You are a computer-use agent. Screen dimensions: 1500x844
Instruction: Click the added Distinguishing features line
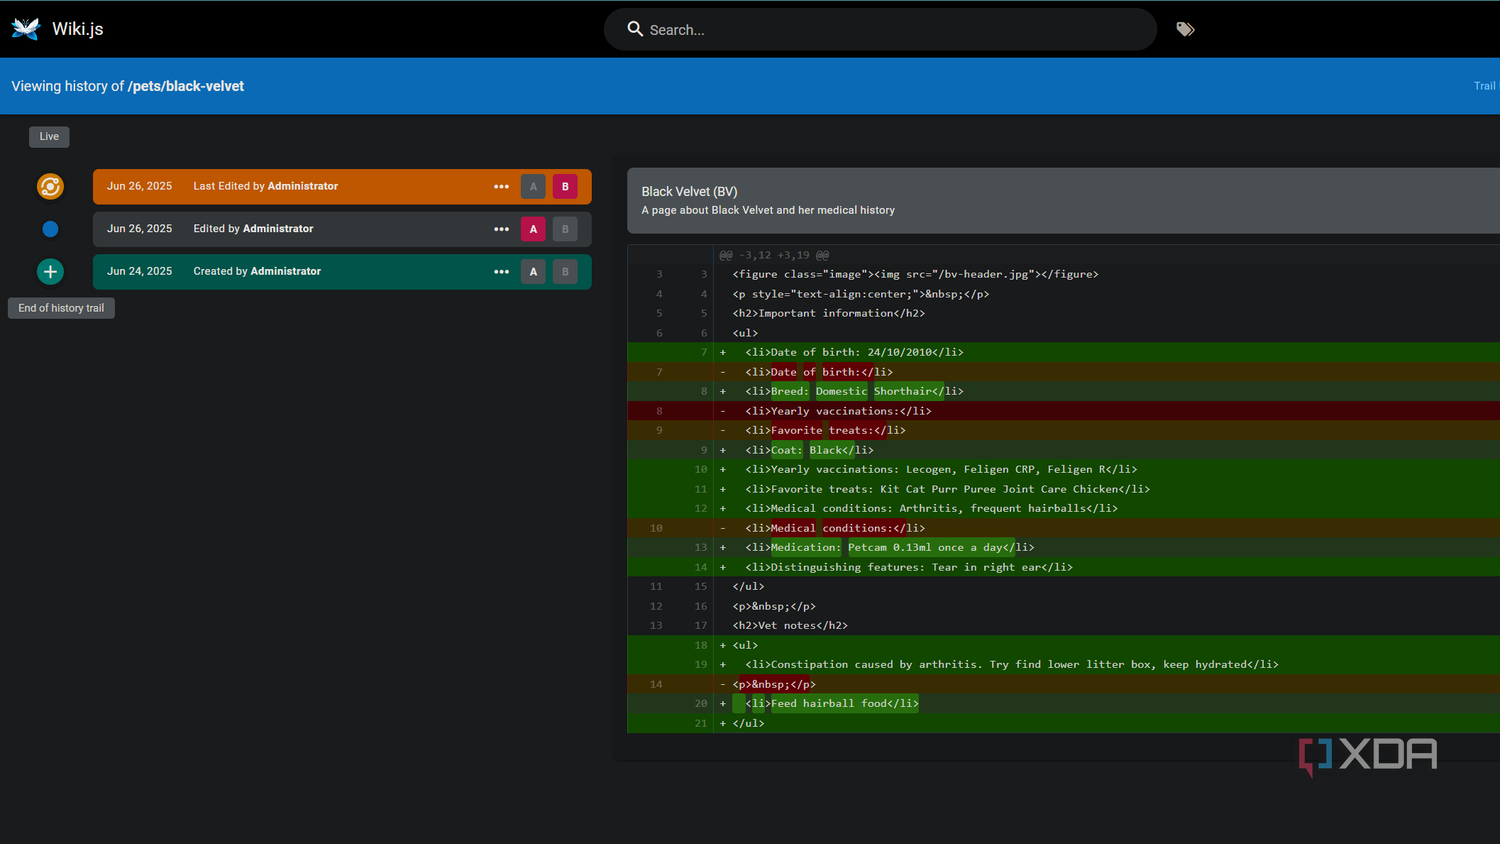(1064, 567)
